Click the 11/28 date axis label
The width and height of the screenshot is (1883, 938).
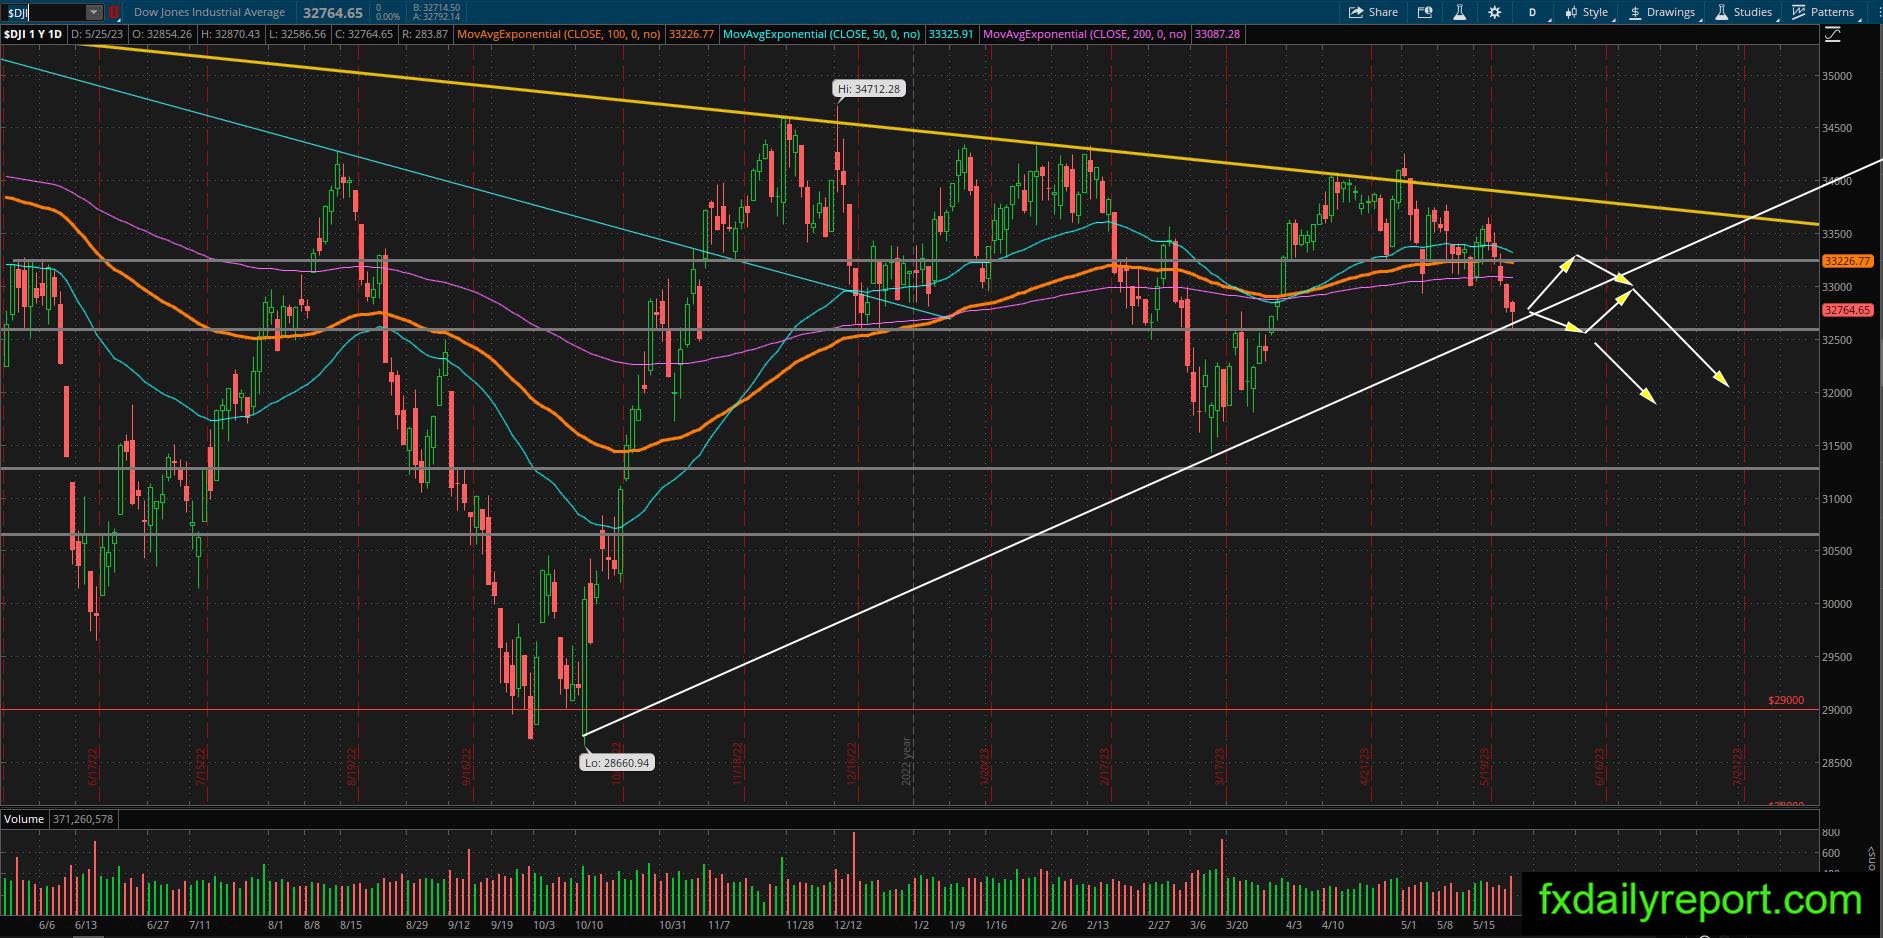[799, 925]
